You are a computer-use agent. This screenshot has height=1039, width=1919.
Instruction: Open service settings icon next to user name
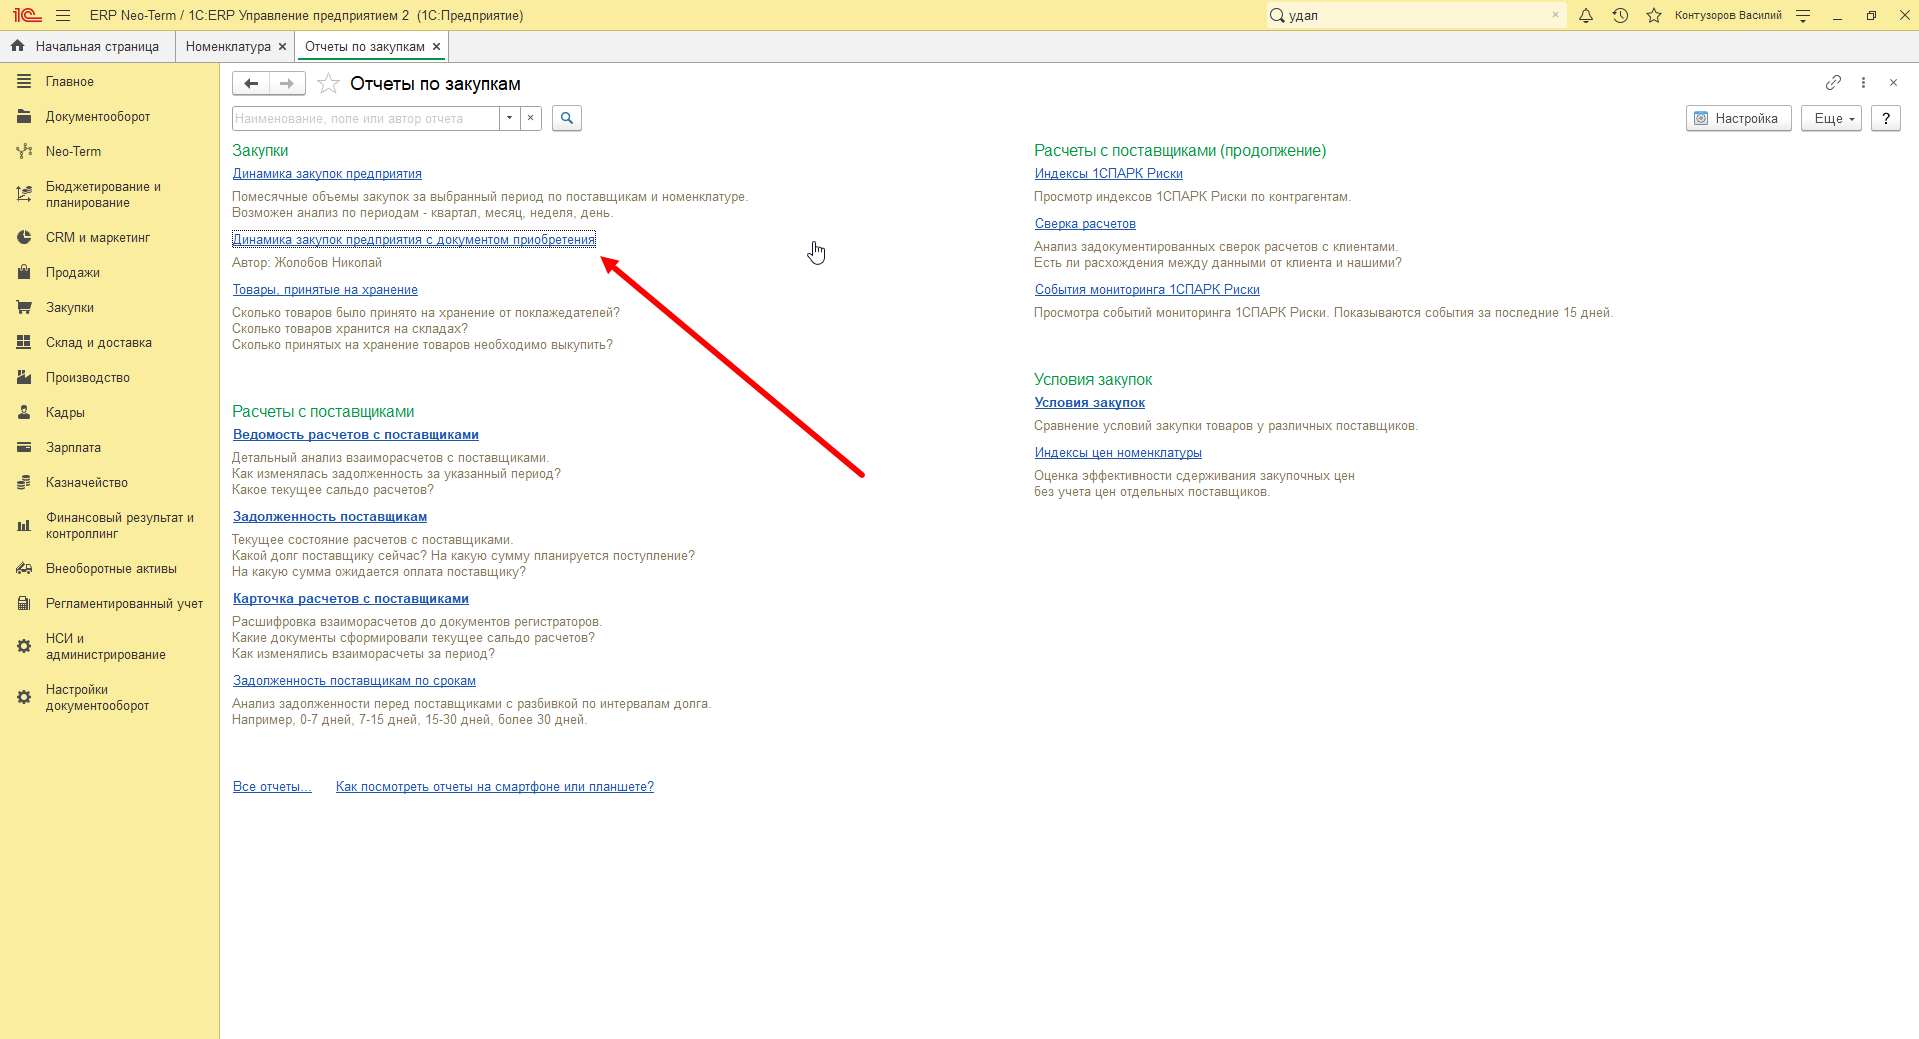(1803, 15)
